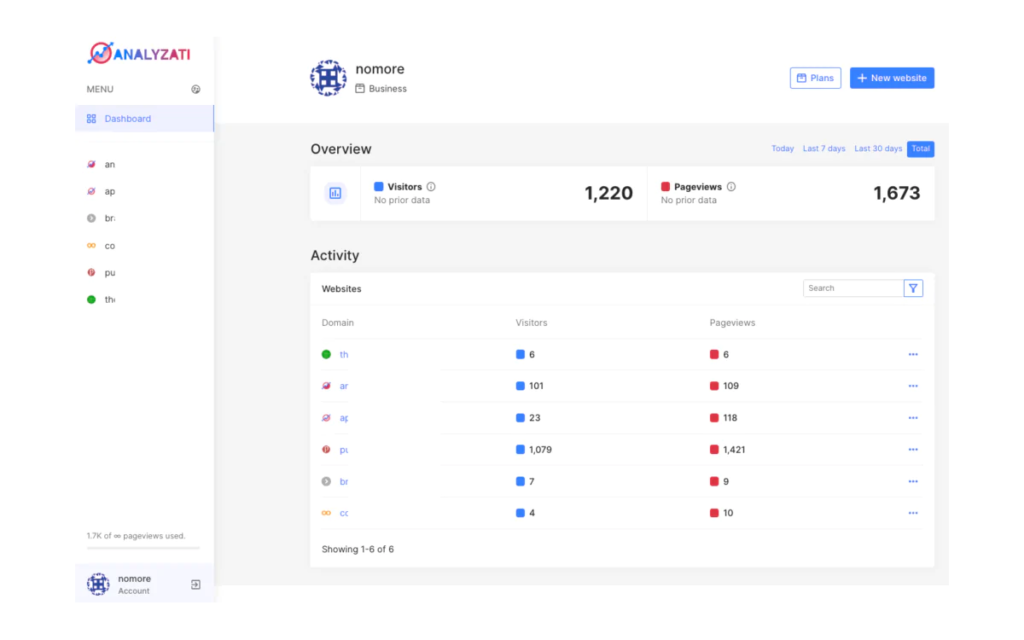Click favicon in the 23 visitors row

(326, 418)
